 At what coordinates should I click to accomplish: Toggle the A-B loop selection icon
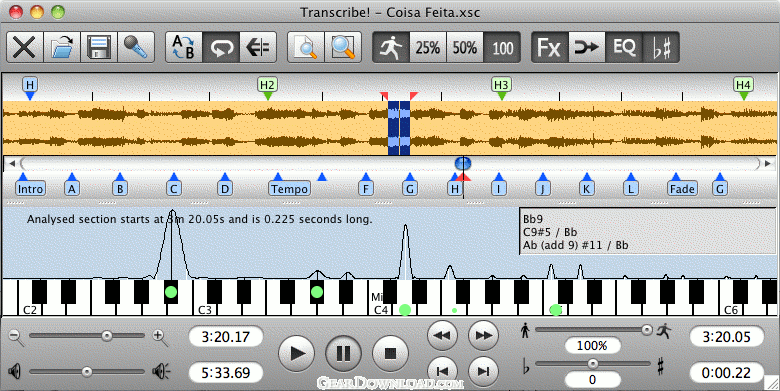point(184,48)
